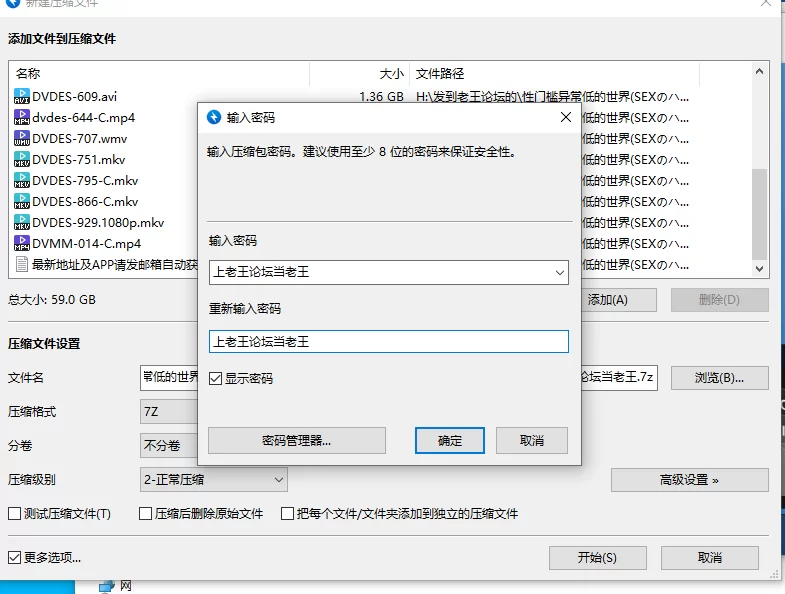Click the DVDES-795-C.mkv file icon
Screen dimensions: 785x594
pos(22,180)
